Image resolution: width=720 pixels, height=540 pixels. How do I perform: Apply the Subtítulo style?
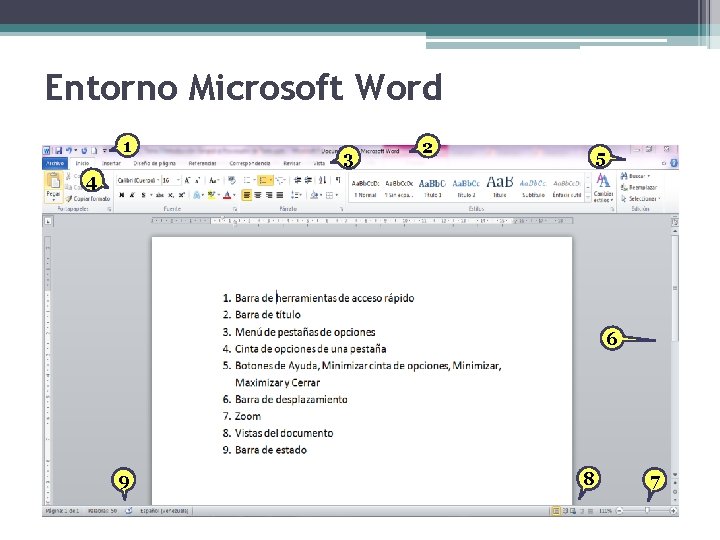(533, 189)
